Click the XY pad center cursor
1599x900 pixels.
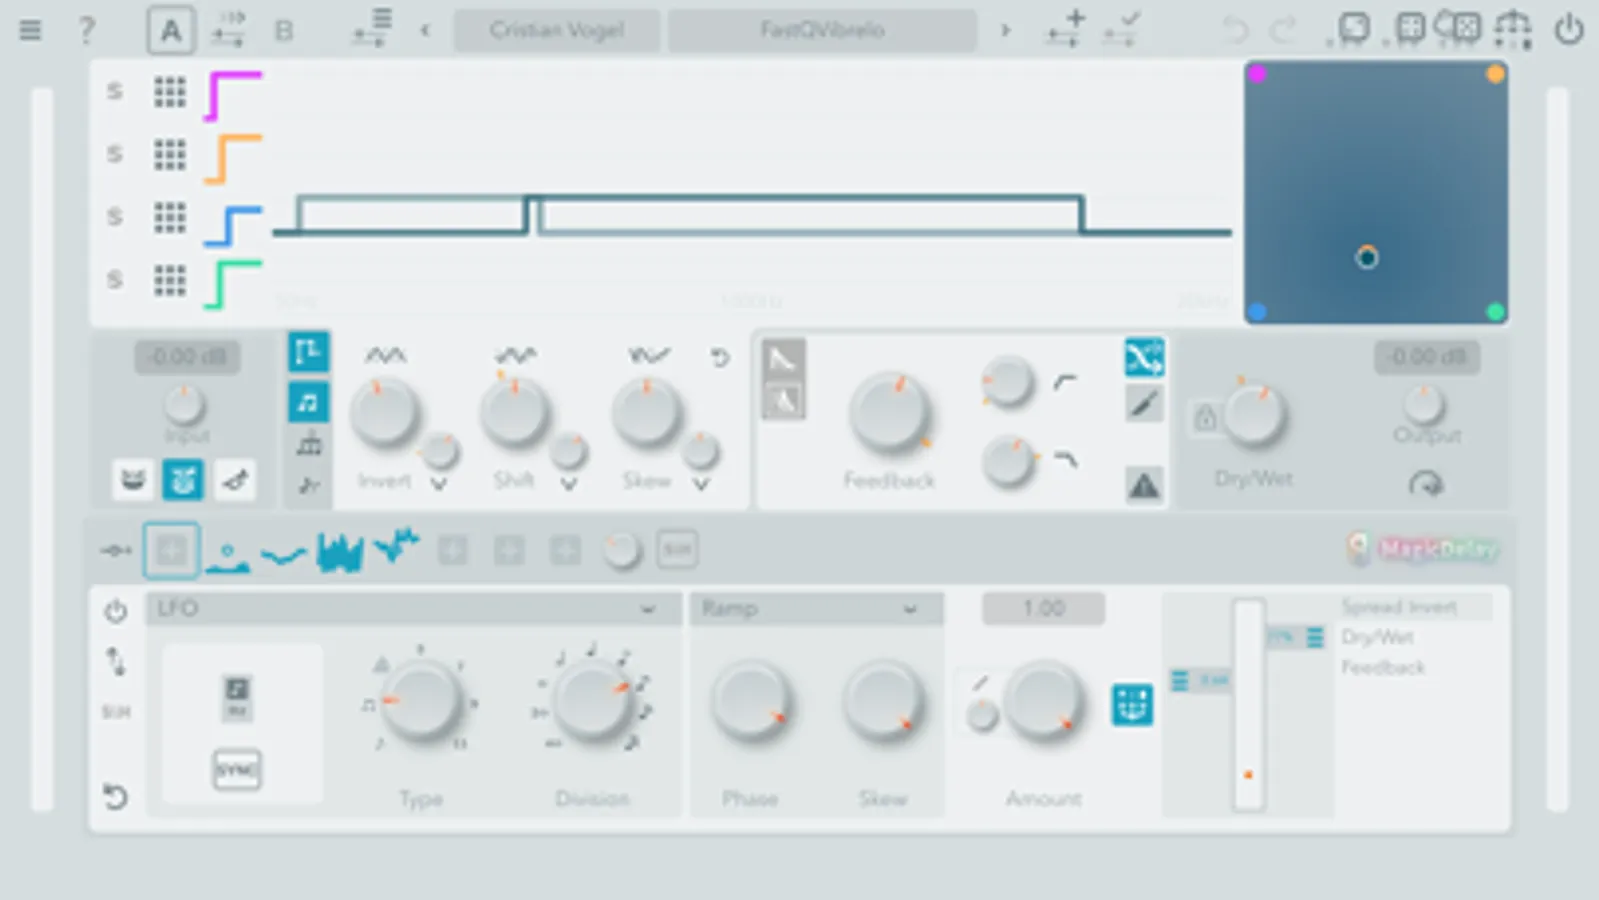(x=1367, y=258)
